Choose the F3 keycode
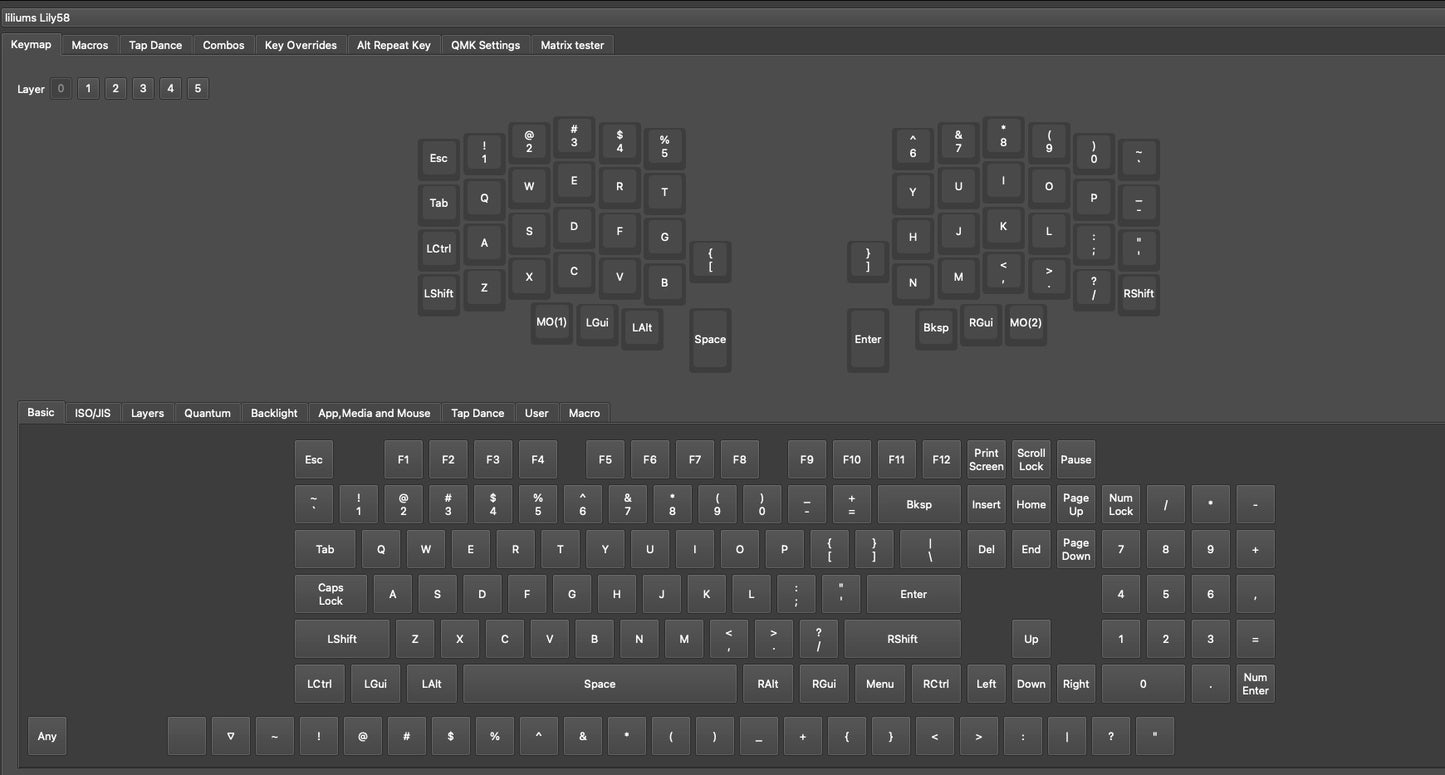 coord(493,460)
